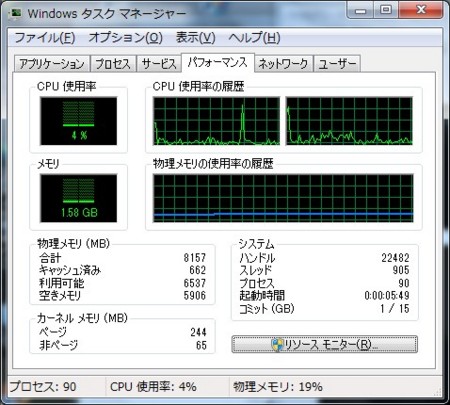Click the 利用可能 value 6537
This screenshot has width=450, height=405.
coord(195,283)
